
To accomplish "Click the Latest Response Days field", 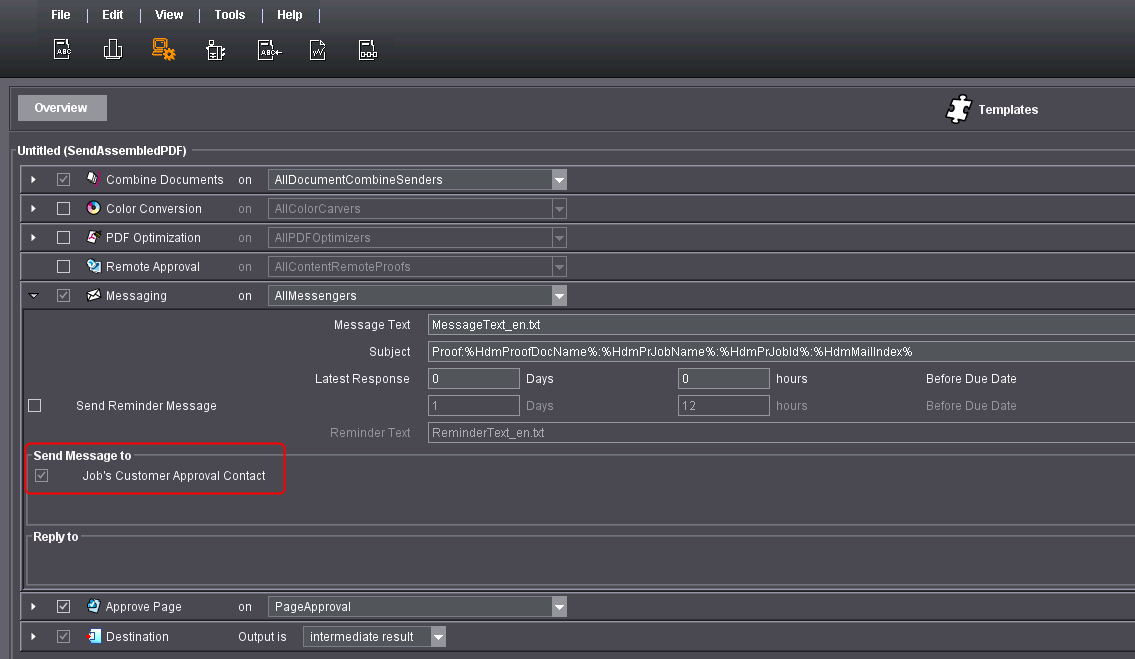I will click(x=473, y=379).
